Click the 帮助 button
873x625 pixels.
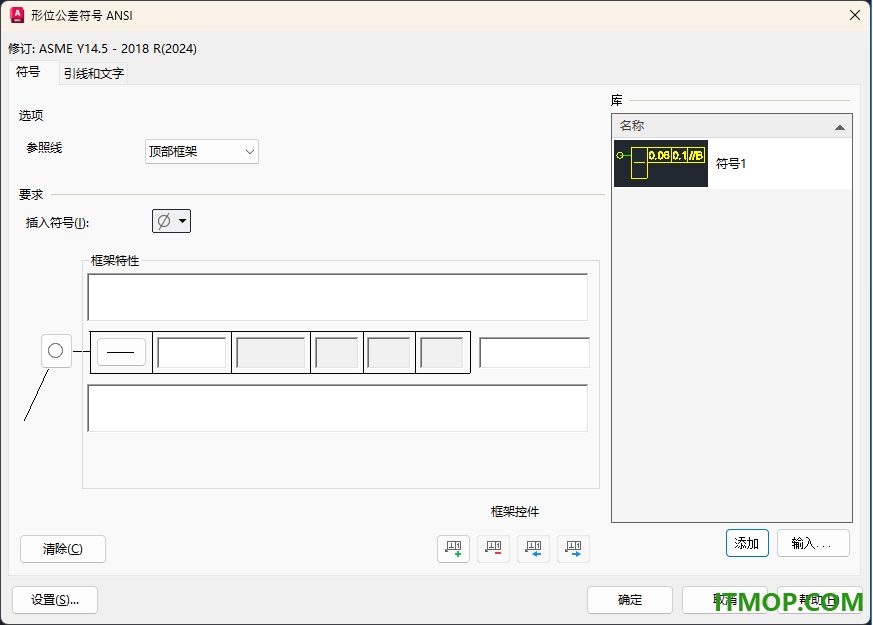pyautogui.click(x=820, y=599)
